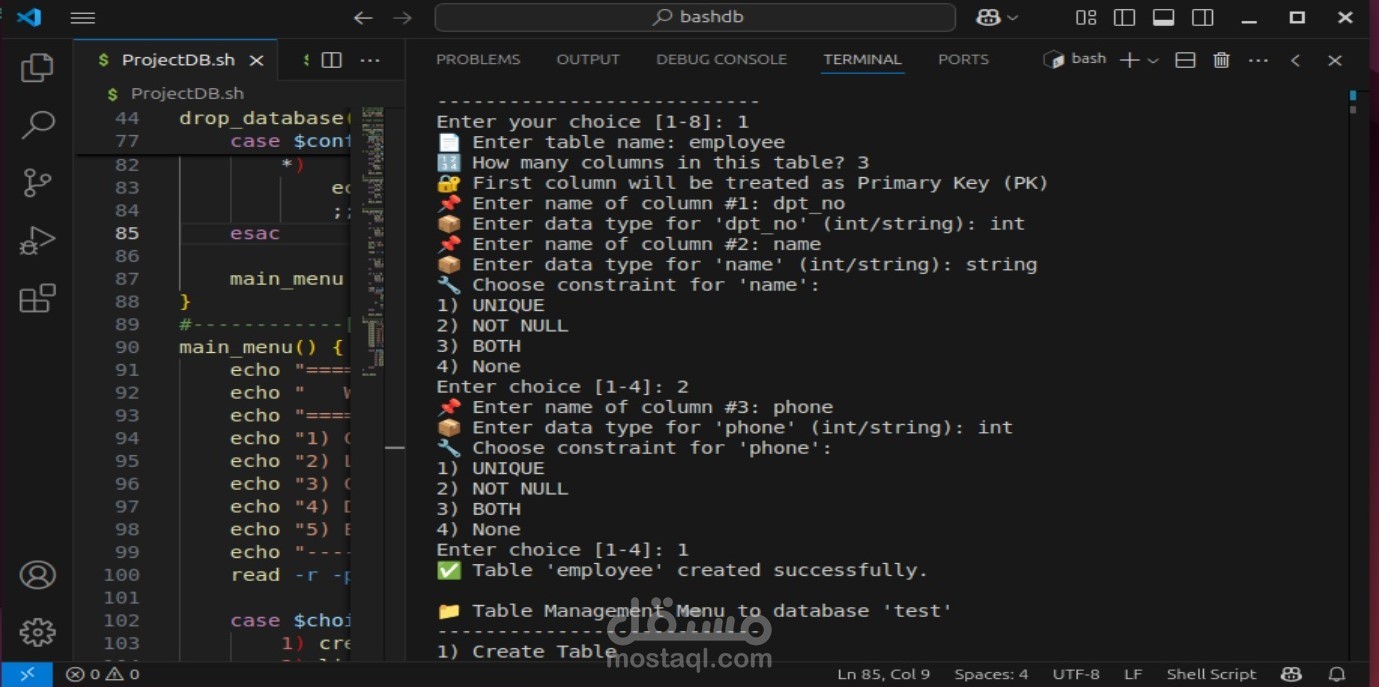The image size is (1379, 687).
Task: Show errors and warnings in the status bar
Action: pyautogui.click(x=103, y=674)
